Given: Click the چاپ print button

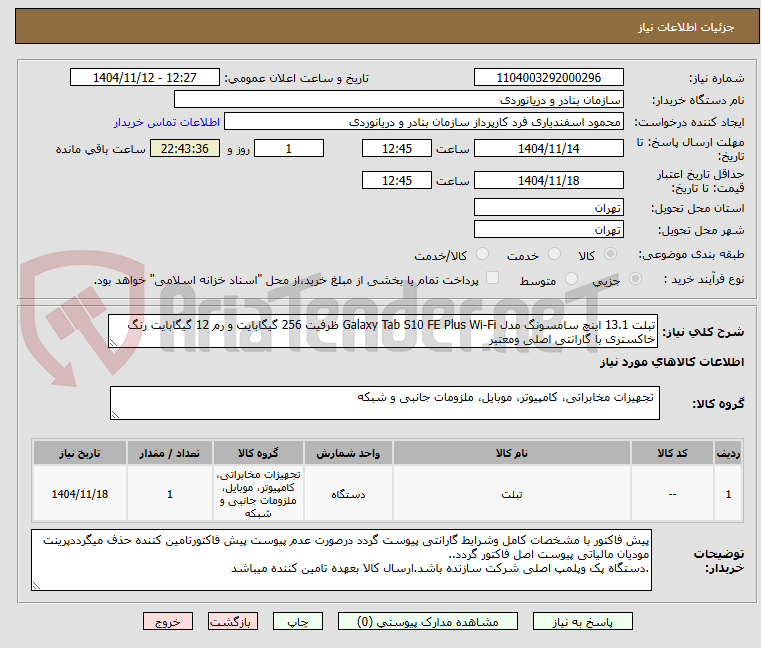Looking at the screenshot, I should pyautogui.click(x=298, y=621).
